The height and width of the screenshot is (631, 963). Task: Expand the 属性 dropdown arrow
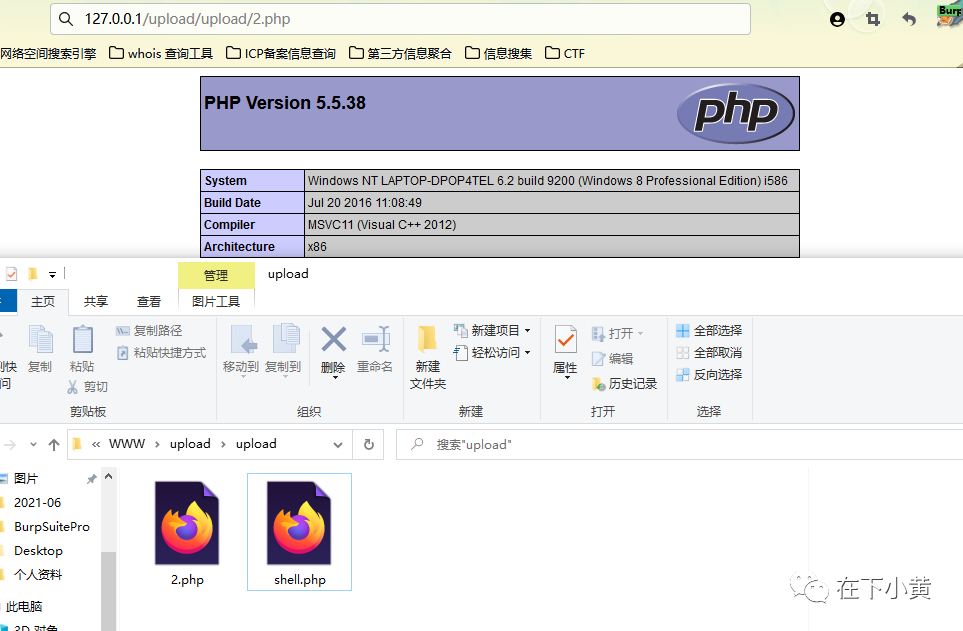click(566, 378)
